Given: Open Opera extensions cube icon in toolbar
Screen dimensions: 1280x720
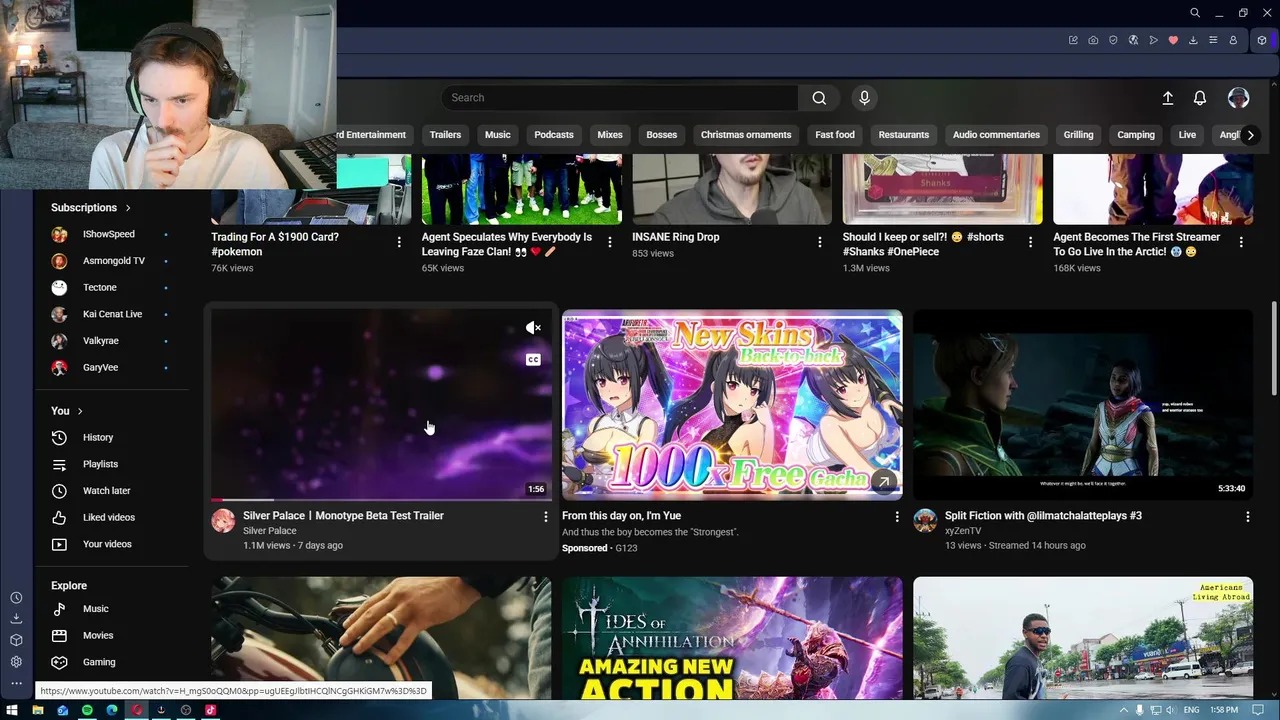Looking at the screenshot, I should tap(1262, 40).
